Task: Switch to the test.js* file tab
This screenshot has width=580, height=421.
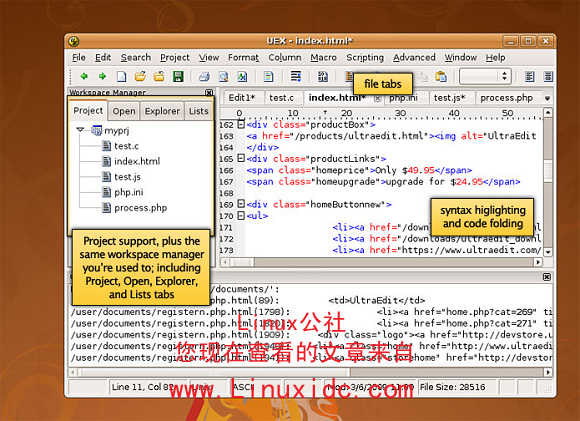Action: tap(449, 98)
